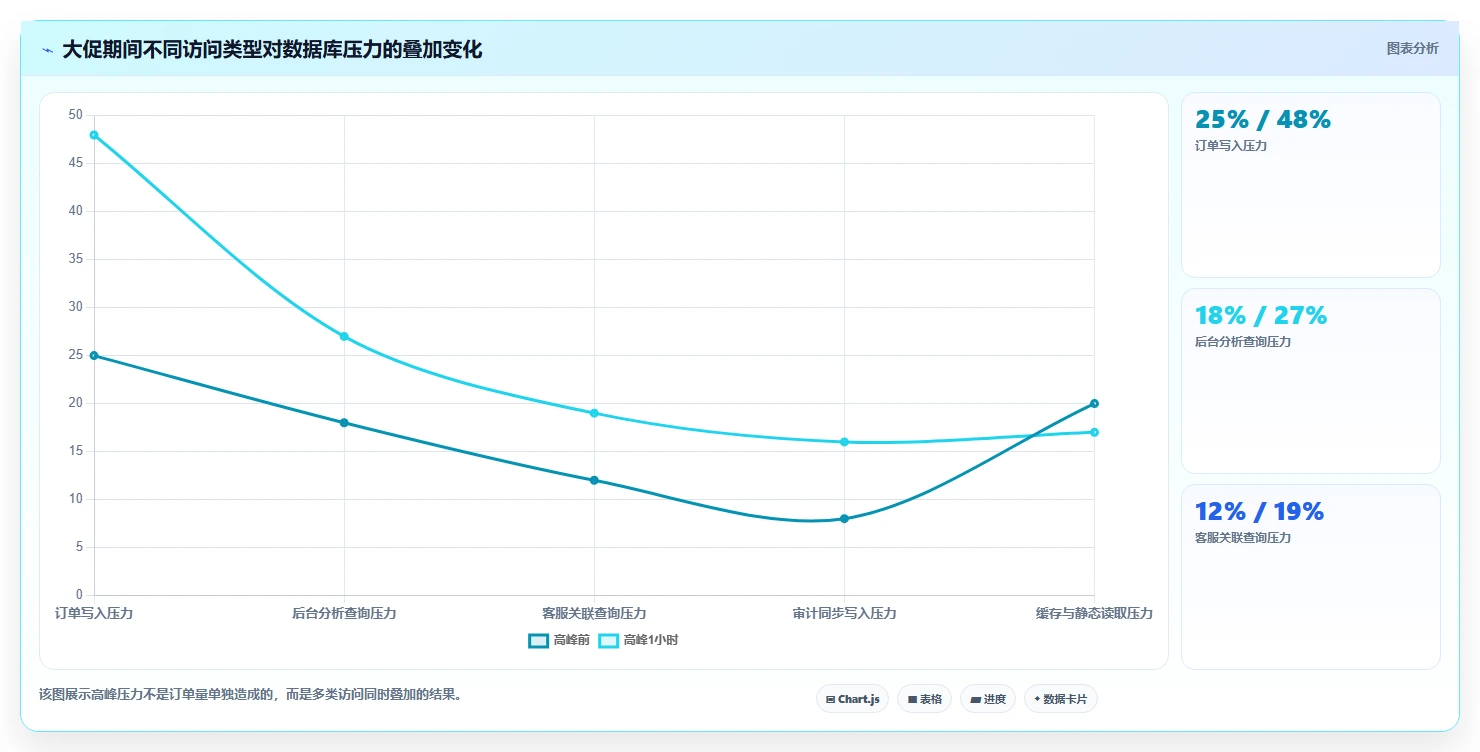
Task: Click the 高峰前 data point at 25
Action: click(x=94, y=355)
